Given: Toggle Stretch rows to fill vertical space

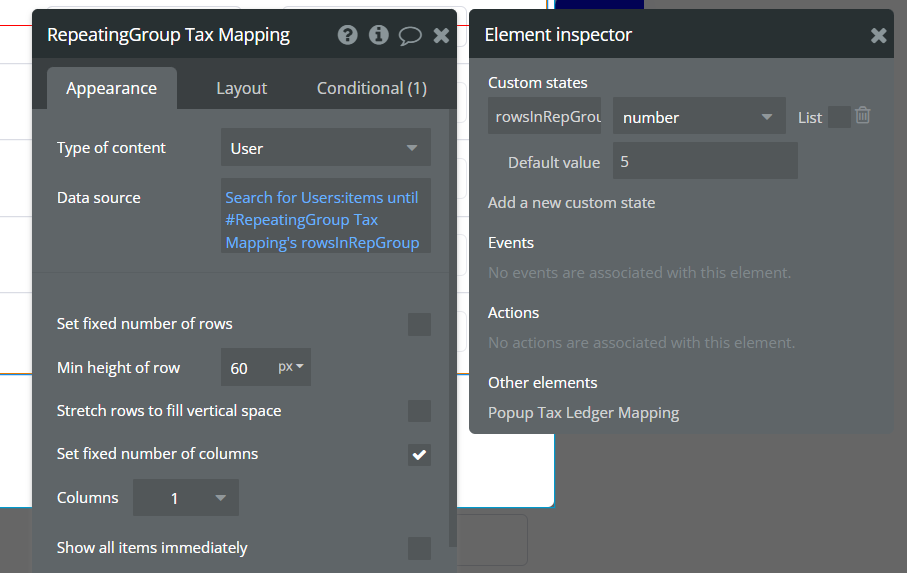Looking at the screenshot, I should (x=419, y=411).
